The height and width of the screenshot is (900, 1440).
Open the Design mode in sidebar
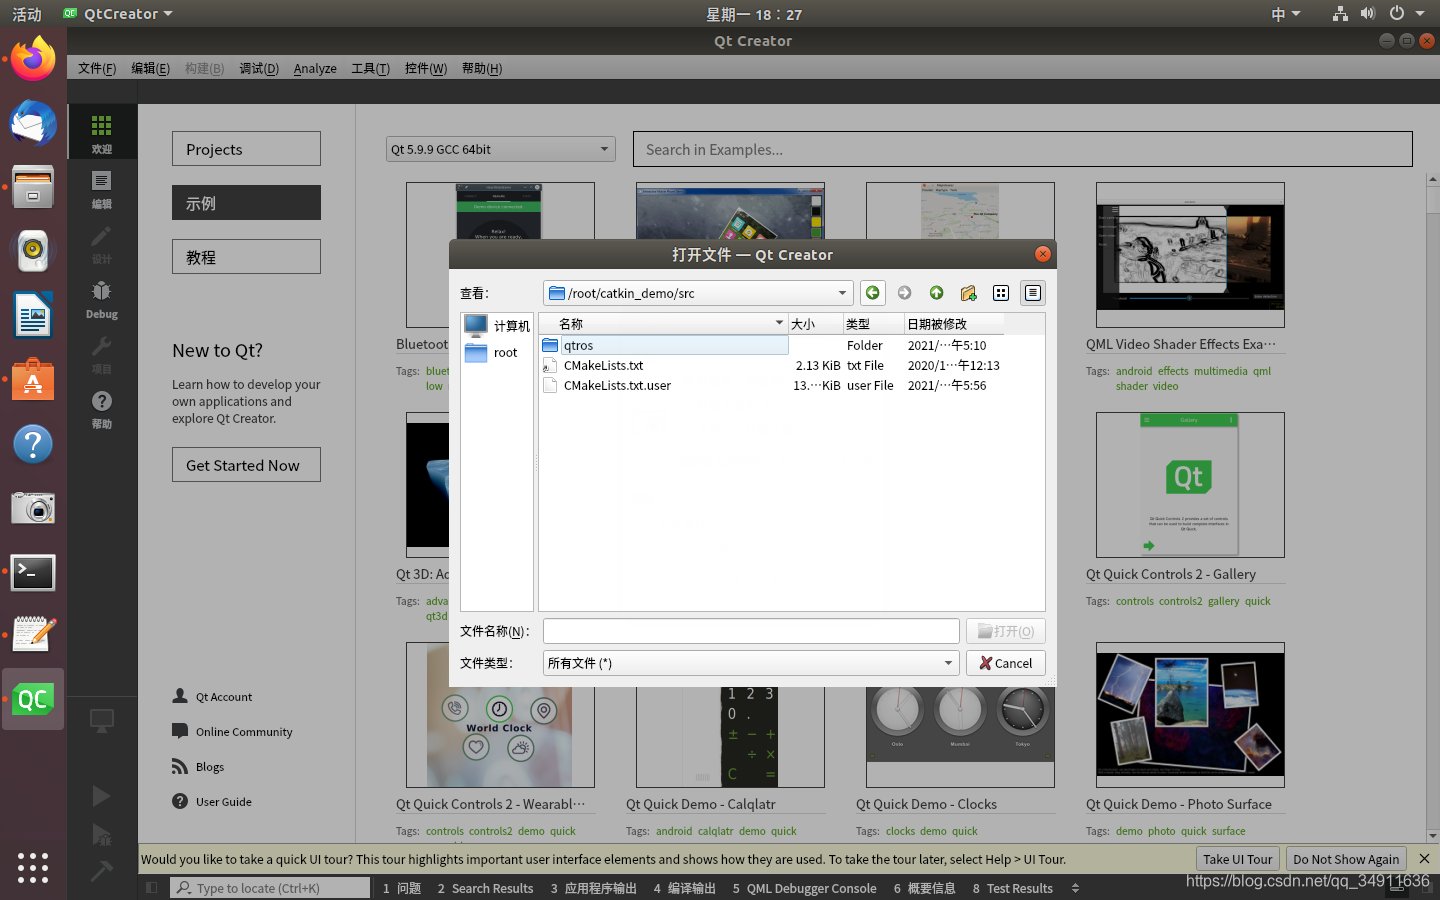(x=102, y=243)
